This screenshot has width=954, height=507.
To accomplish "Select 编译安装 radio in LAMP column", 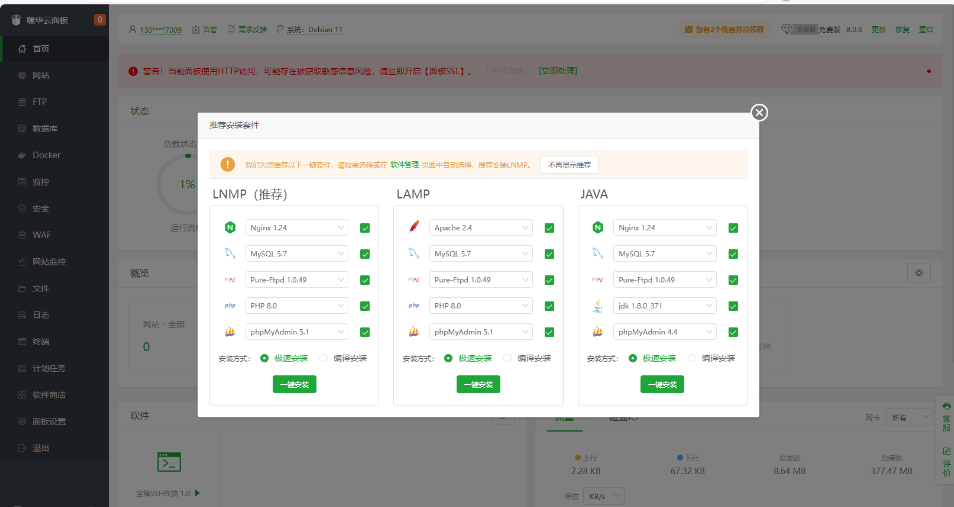I will [507, 358].
